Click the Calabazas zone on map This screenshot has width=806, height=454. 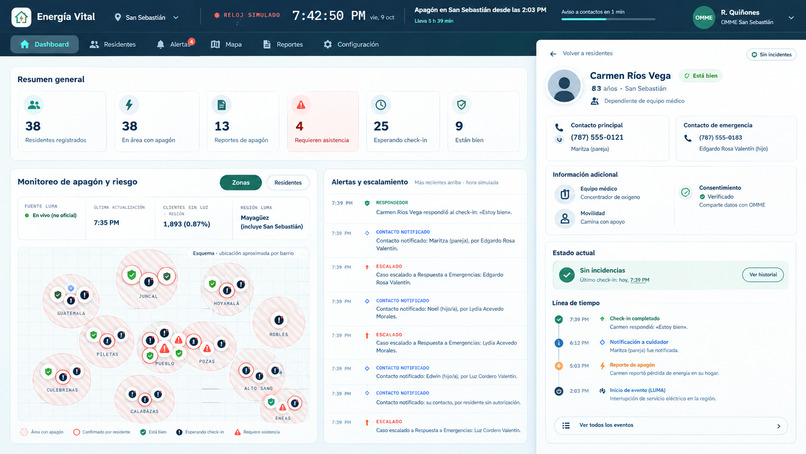tap(144, 399)
